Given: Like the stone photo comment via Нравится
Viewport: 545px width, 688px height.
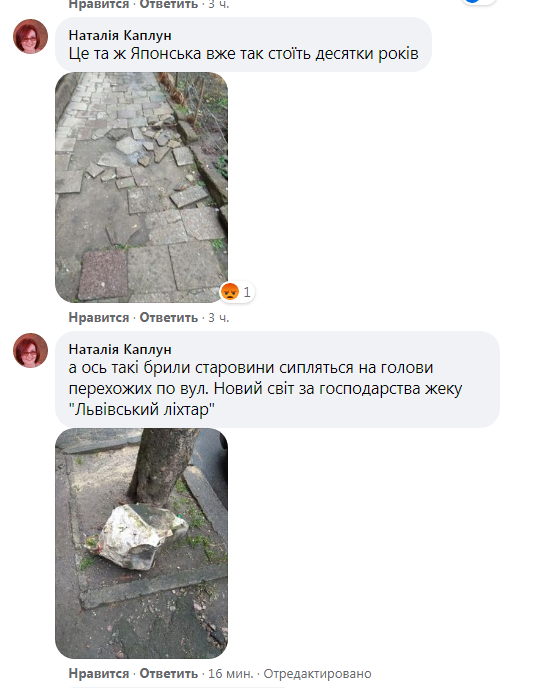Looking at the screenshot, I should [x=99, y=674].
